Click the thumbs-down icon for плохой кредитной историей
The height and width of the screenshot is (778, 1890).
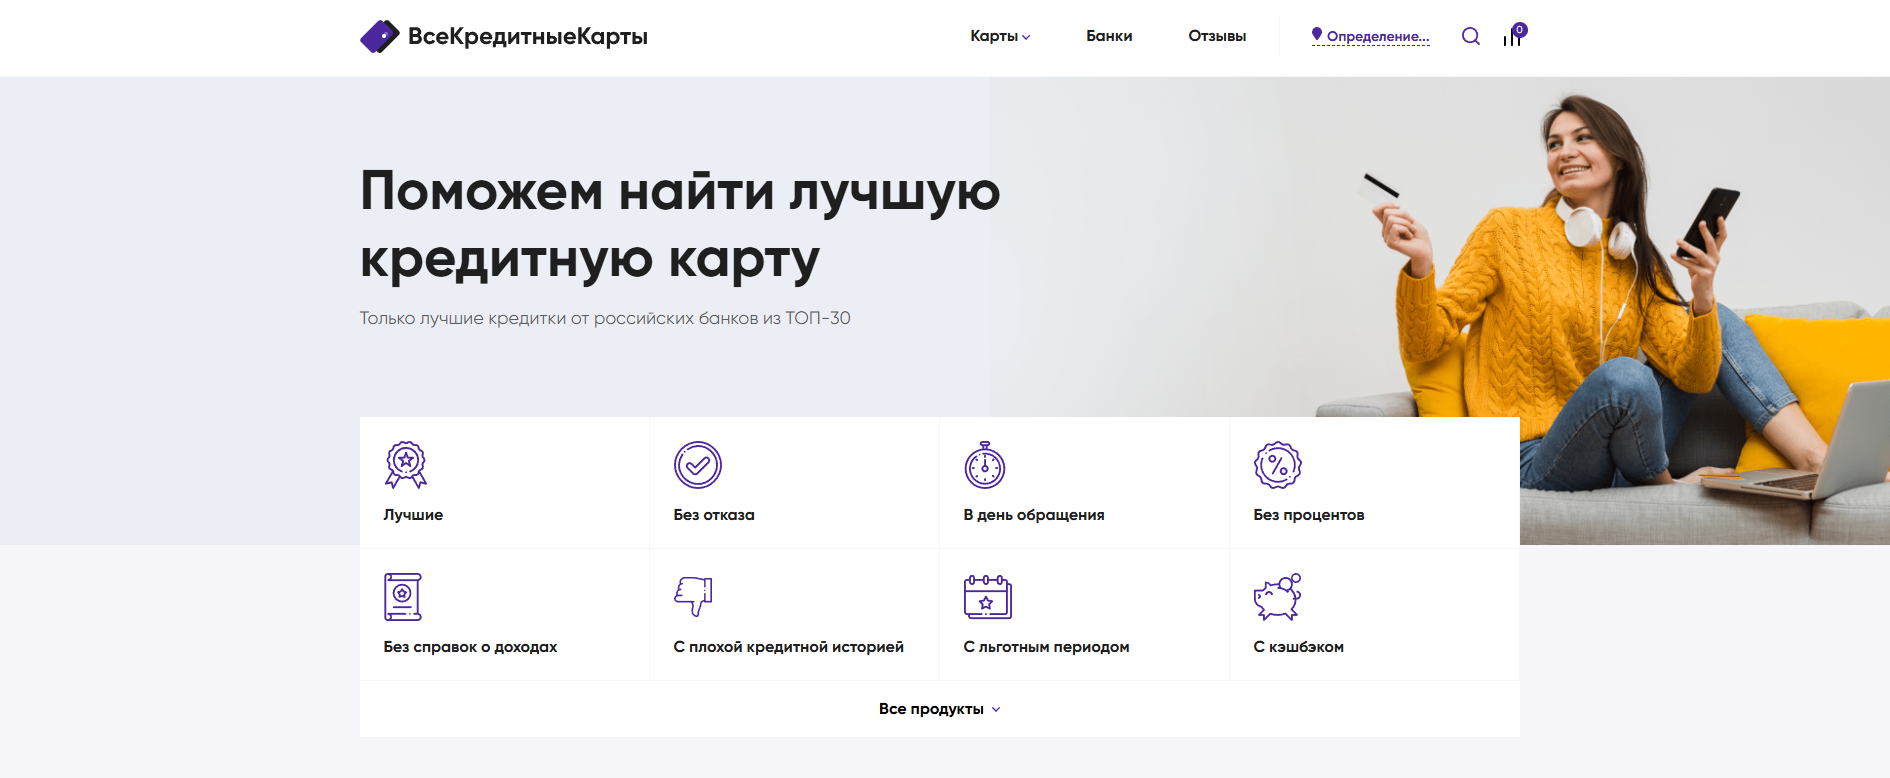pos(693,596)
